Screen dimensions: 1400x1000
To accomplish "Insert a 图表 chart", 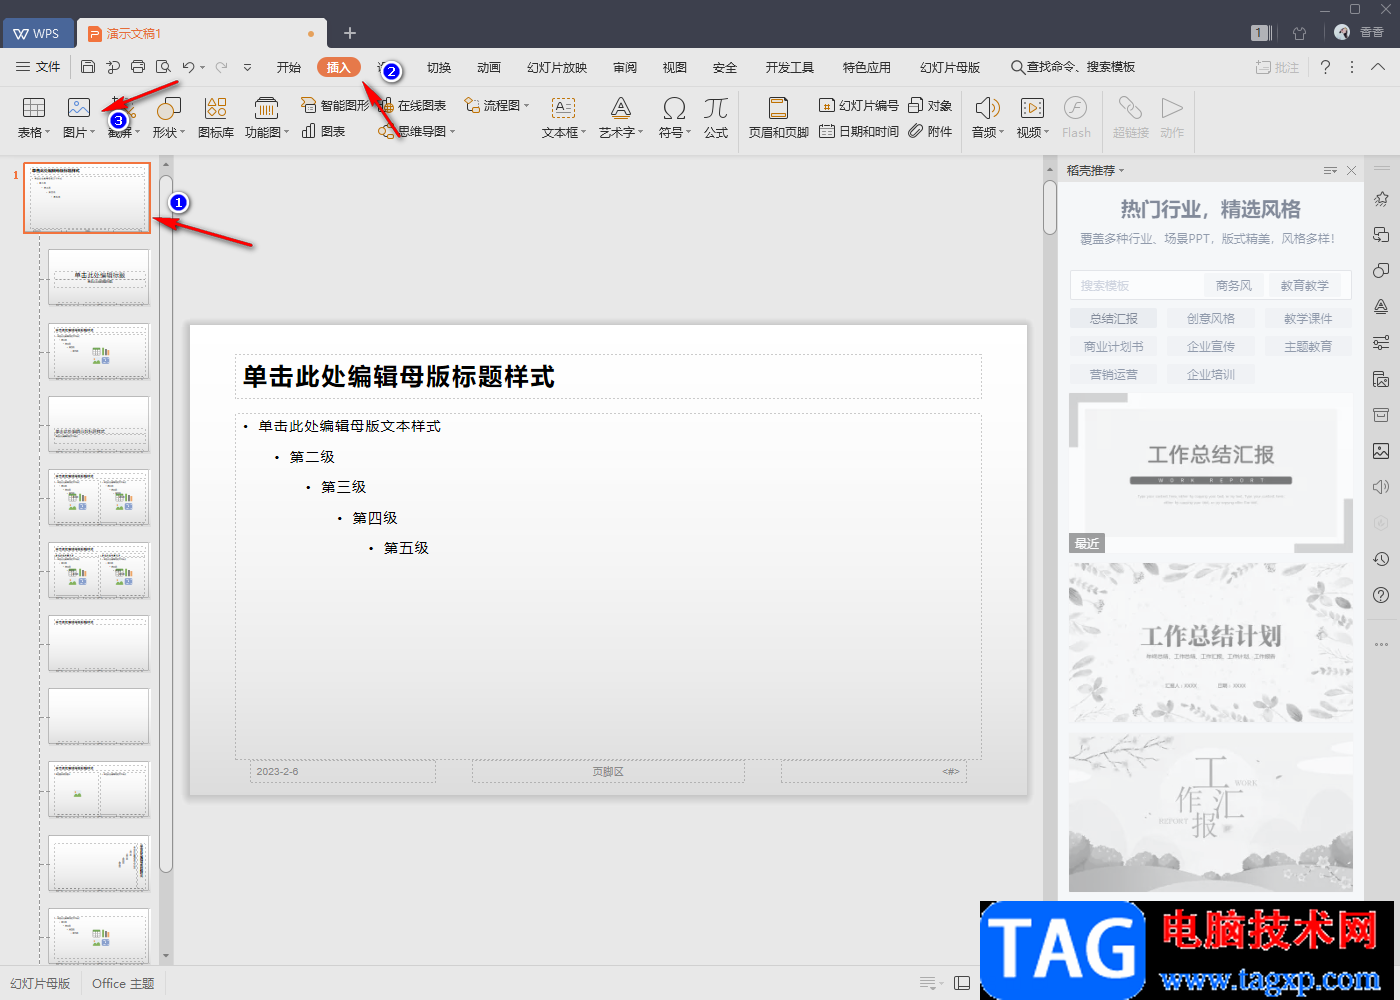I will point(324,131).
